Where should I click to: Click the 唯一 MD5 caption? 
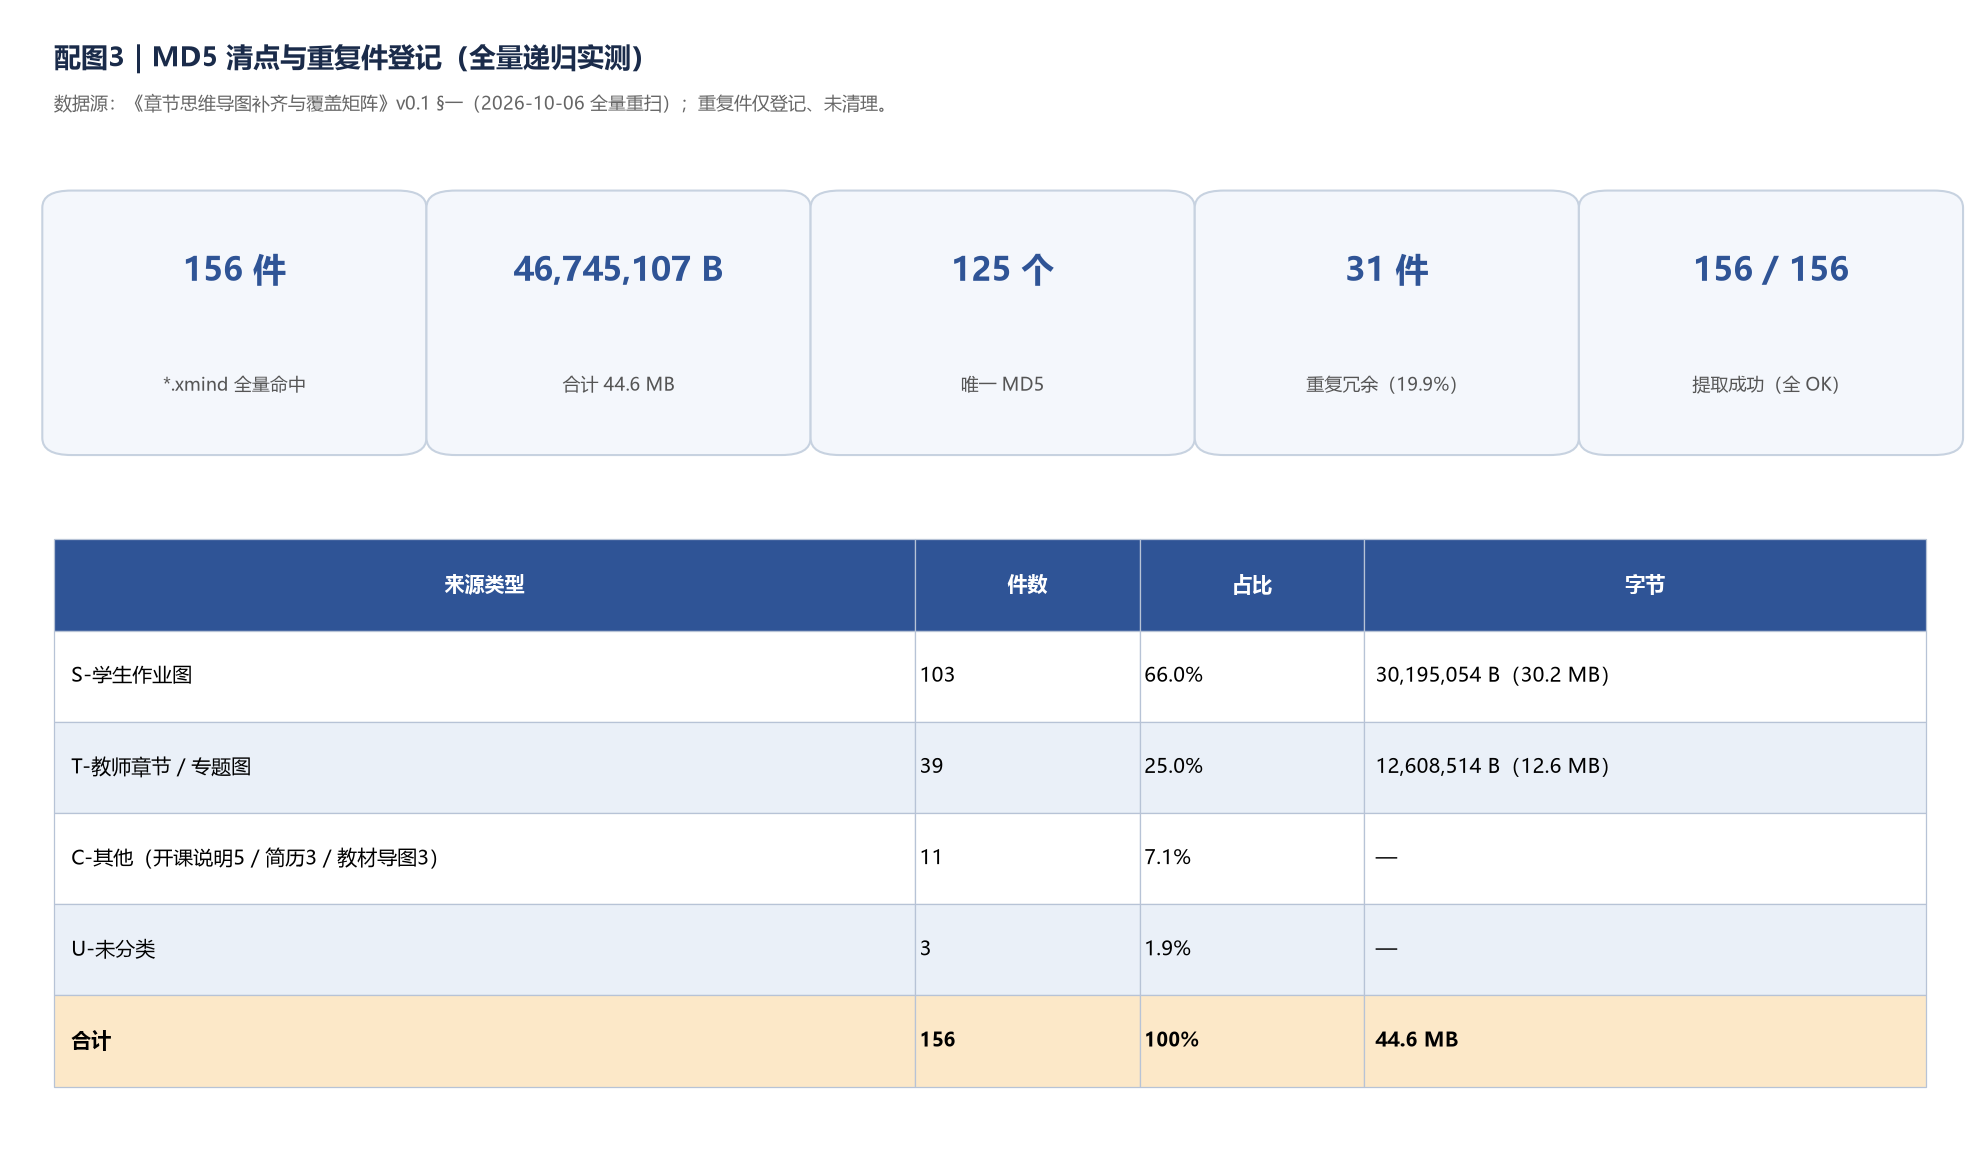tap(1002, 384)
